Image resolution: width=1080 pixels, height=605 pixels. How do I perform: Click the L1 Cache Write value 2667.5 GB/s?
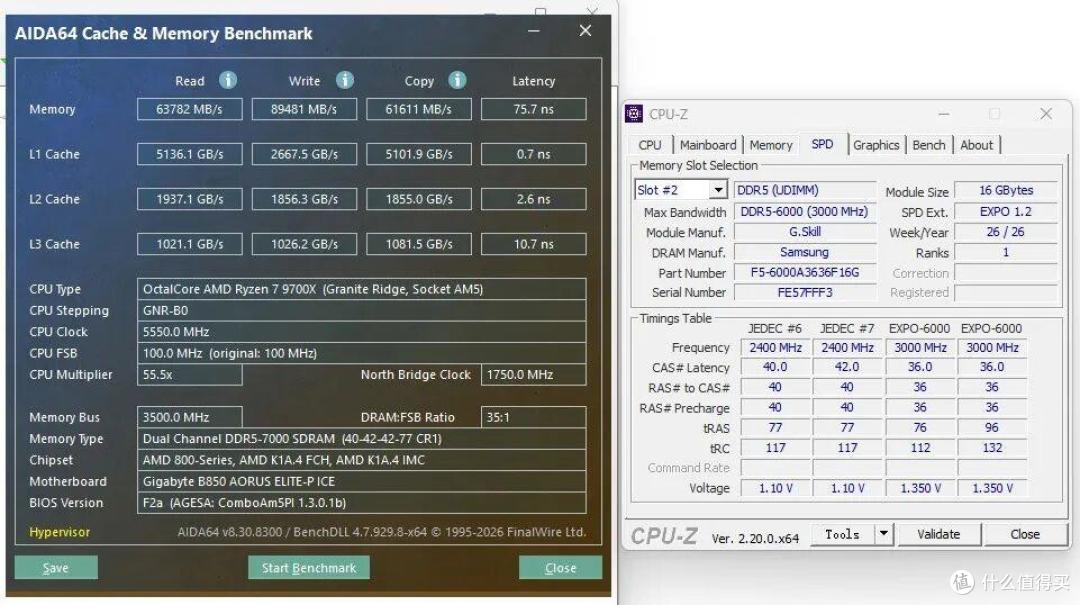(x=304, y=154)
